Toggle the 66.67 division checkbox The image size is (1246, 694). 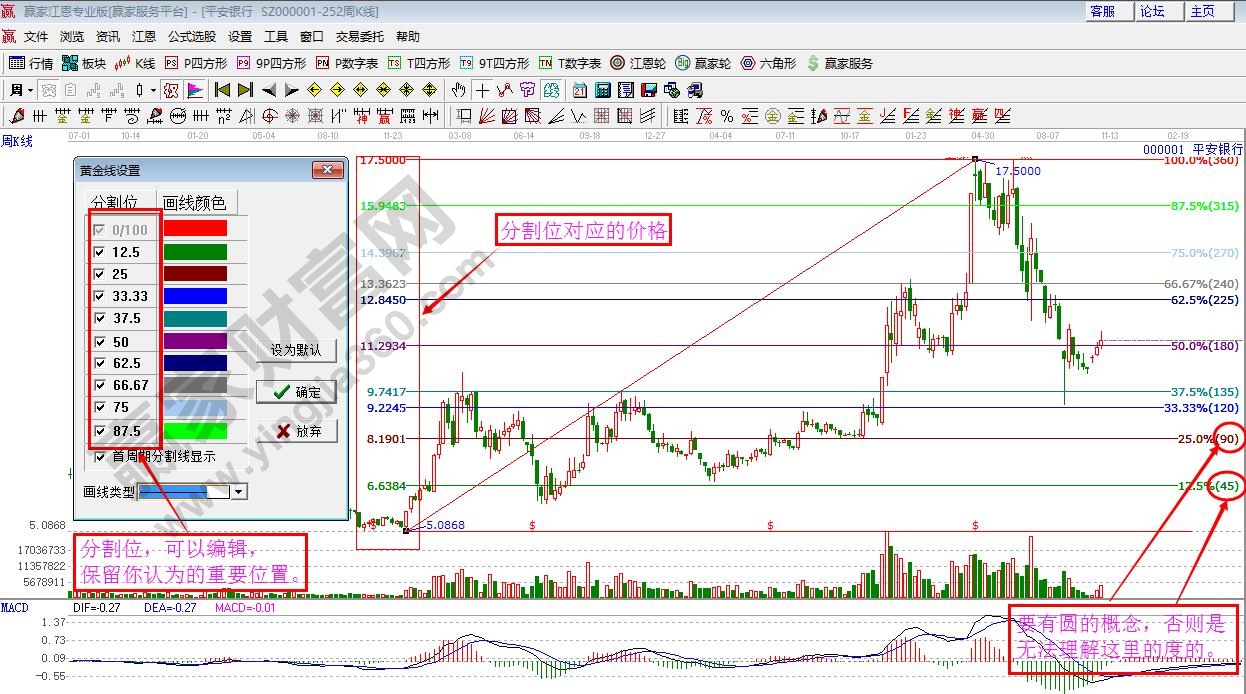(x=99, y=385)
